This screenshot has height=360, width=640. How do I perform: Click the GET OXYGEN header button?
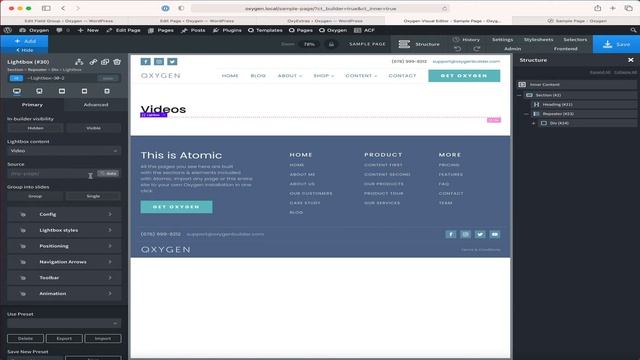pyautogui.click(x=464, y=76)
